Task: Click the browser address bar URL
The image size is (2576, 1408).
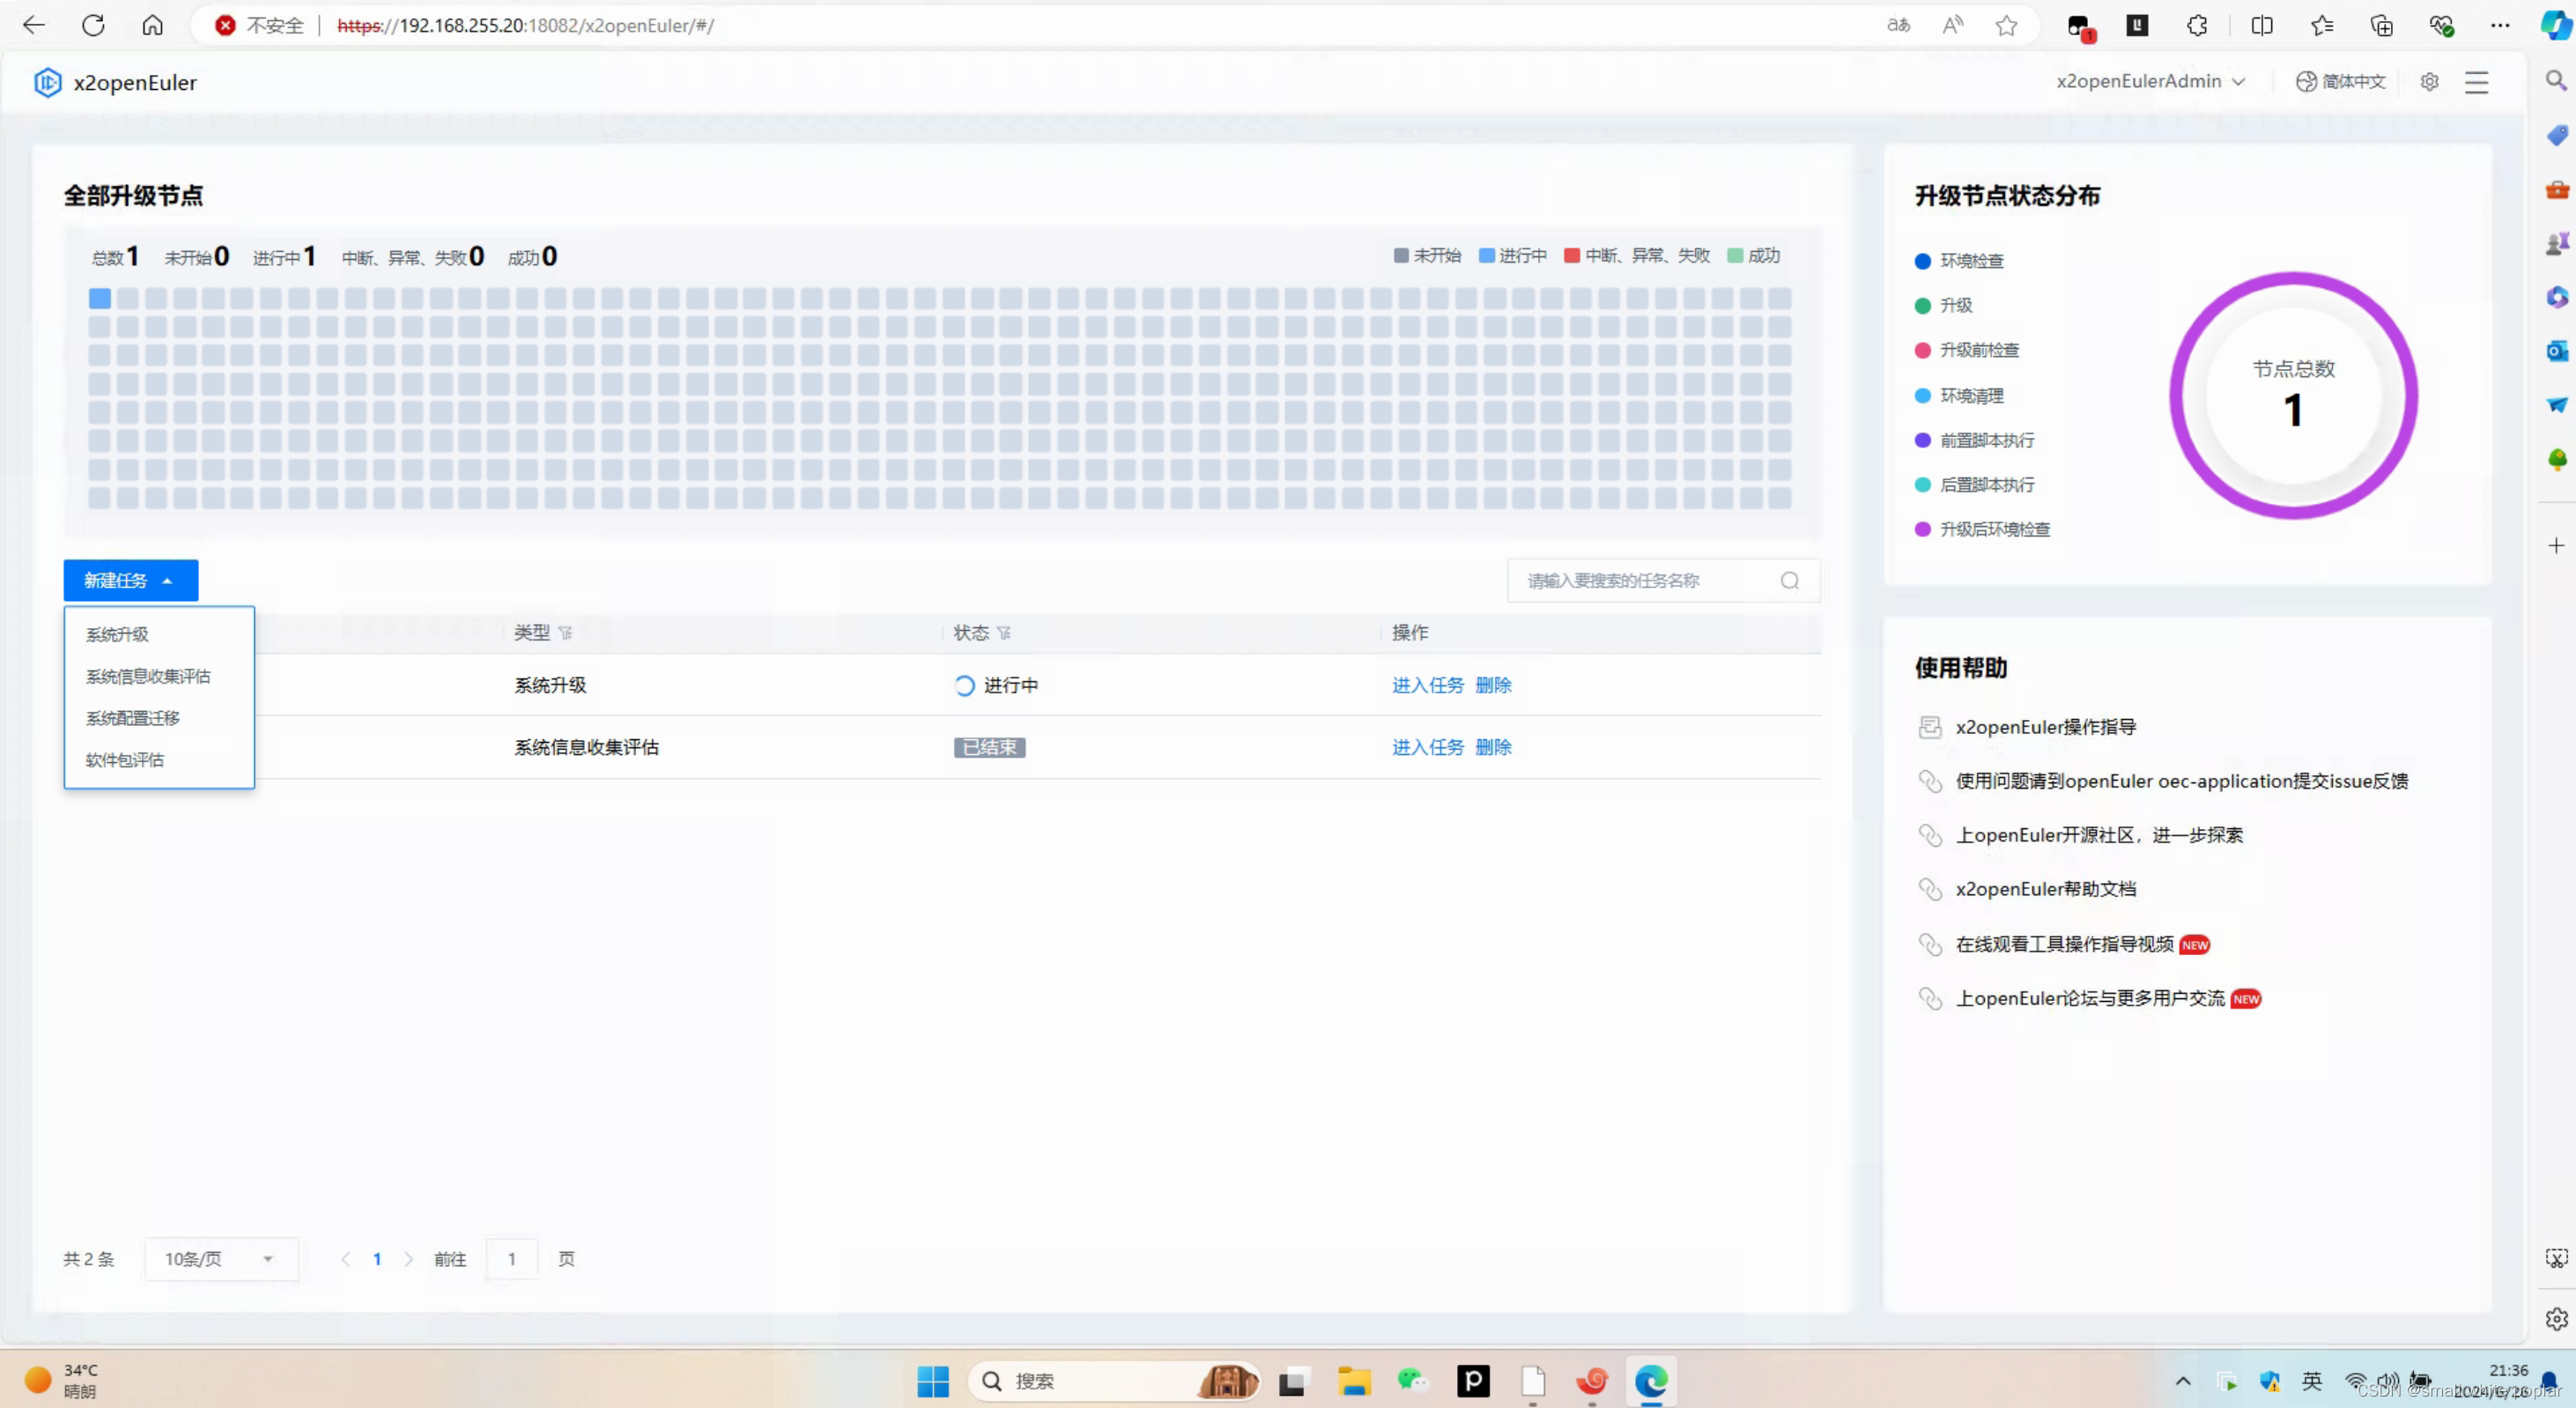Action: (x=525, y=25)
